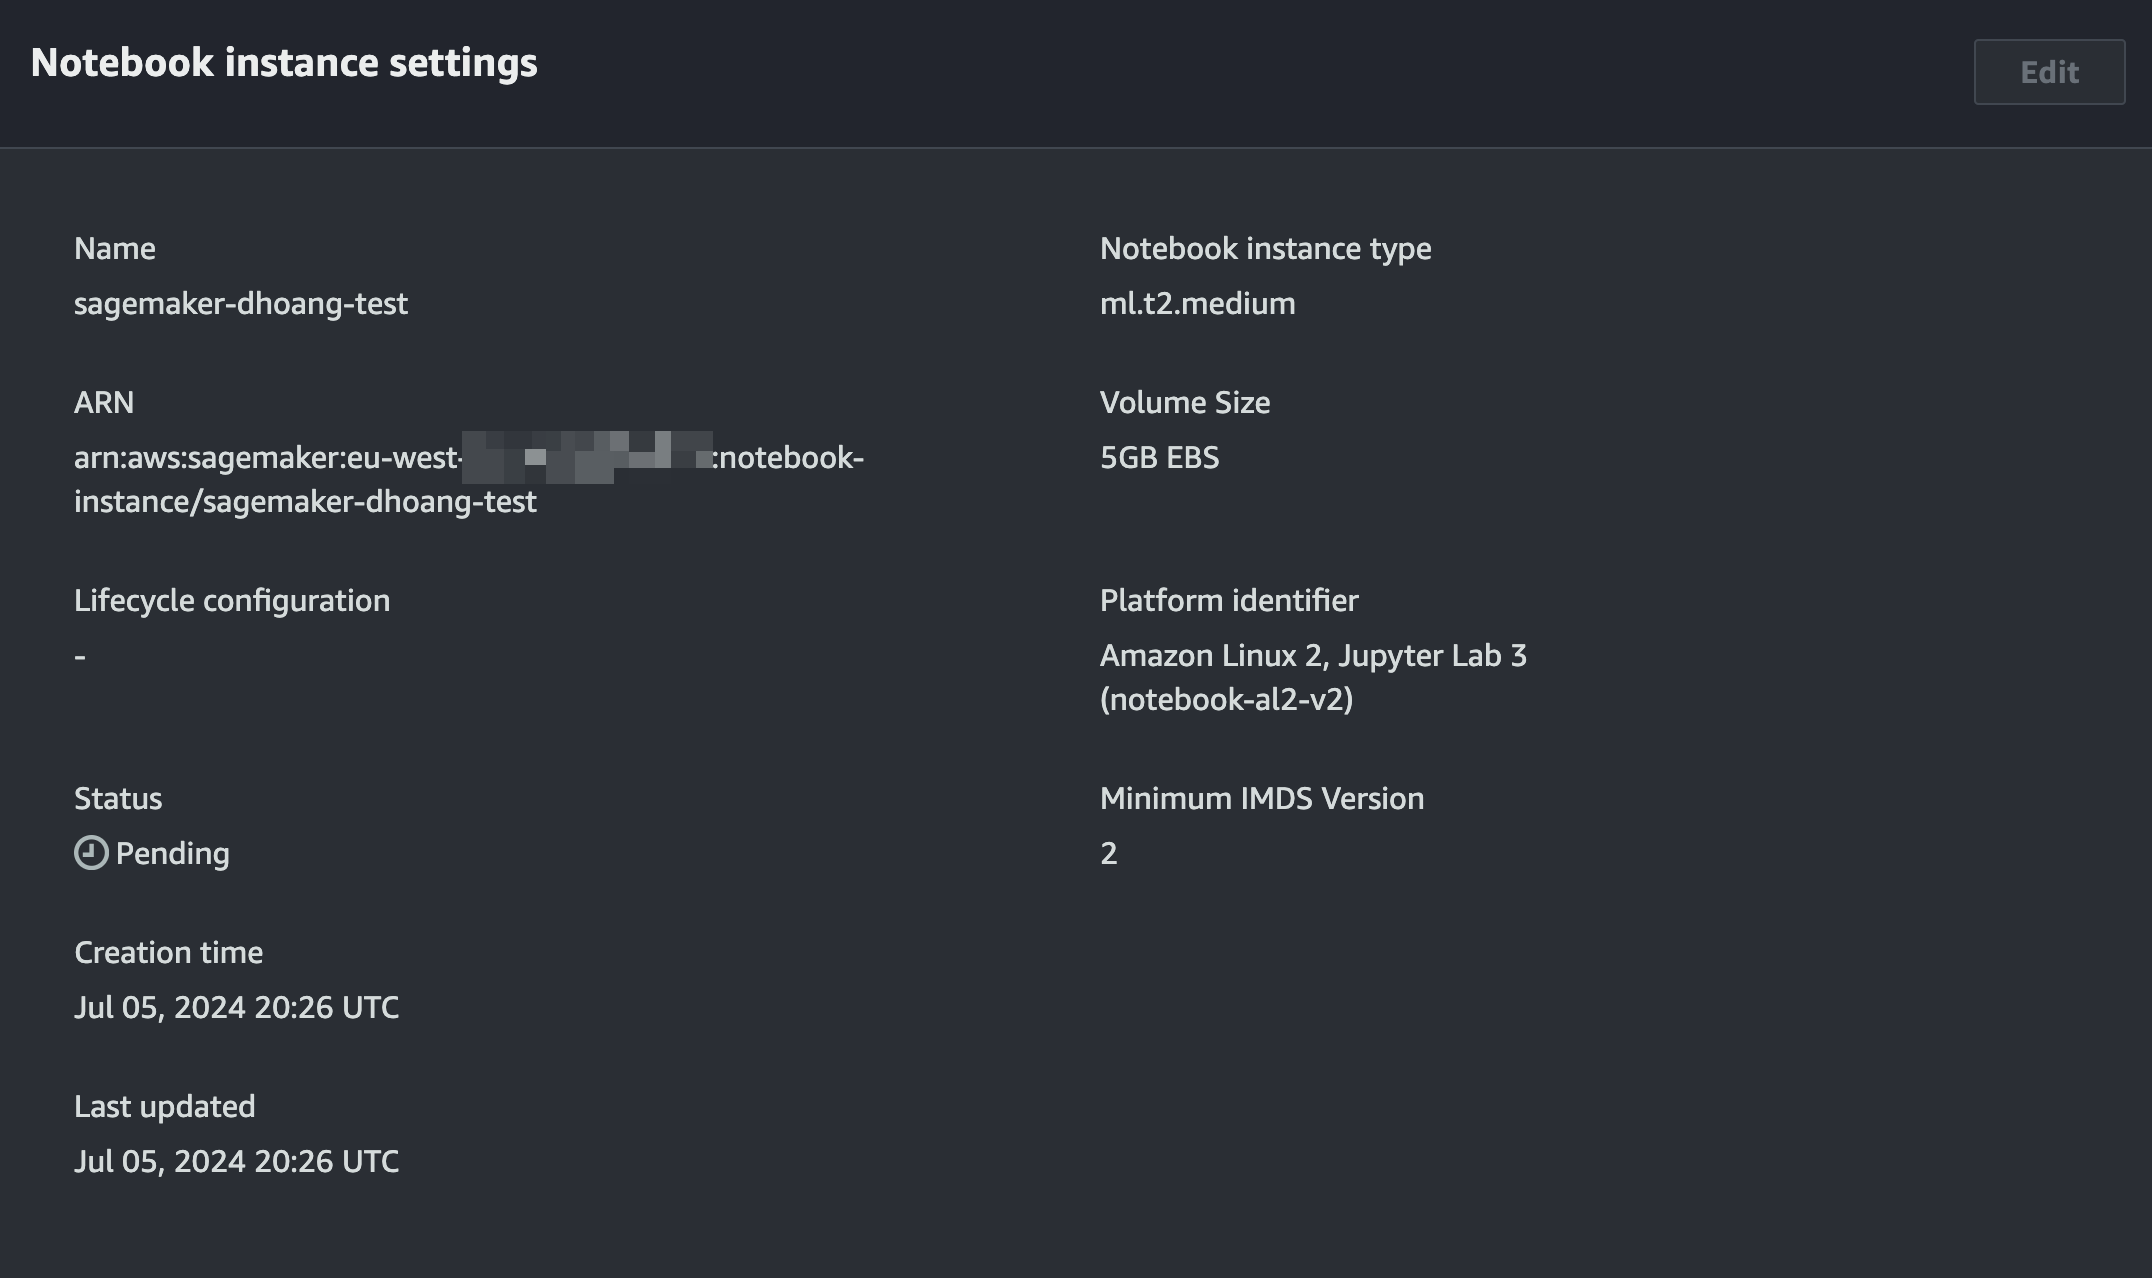The height and width of the screenshot is (1278, 2152).
Task: Select the Minimum IMDS Version value
Action: tap(1107, 853)
